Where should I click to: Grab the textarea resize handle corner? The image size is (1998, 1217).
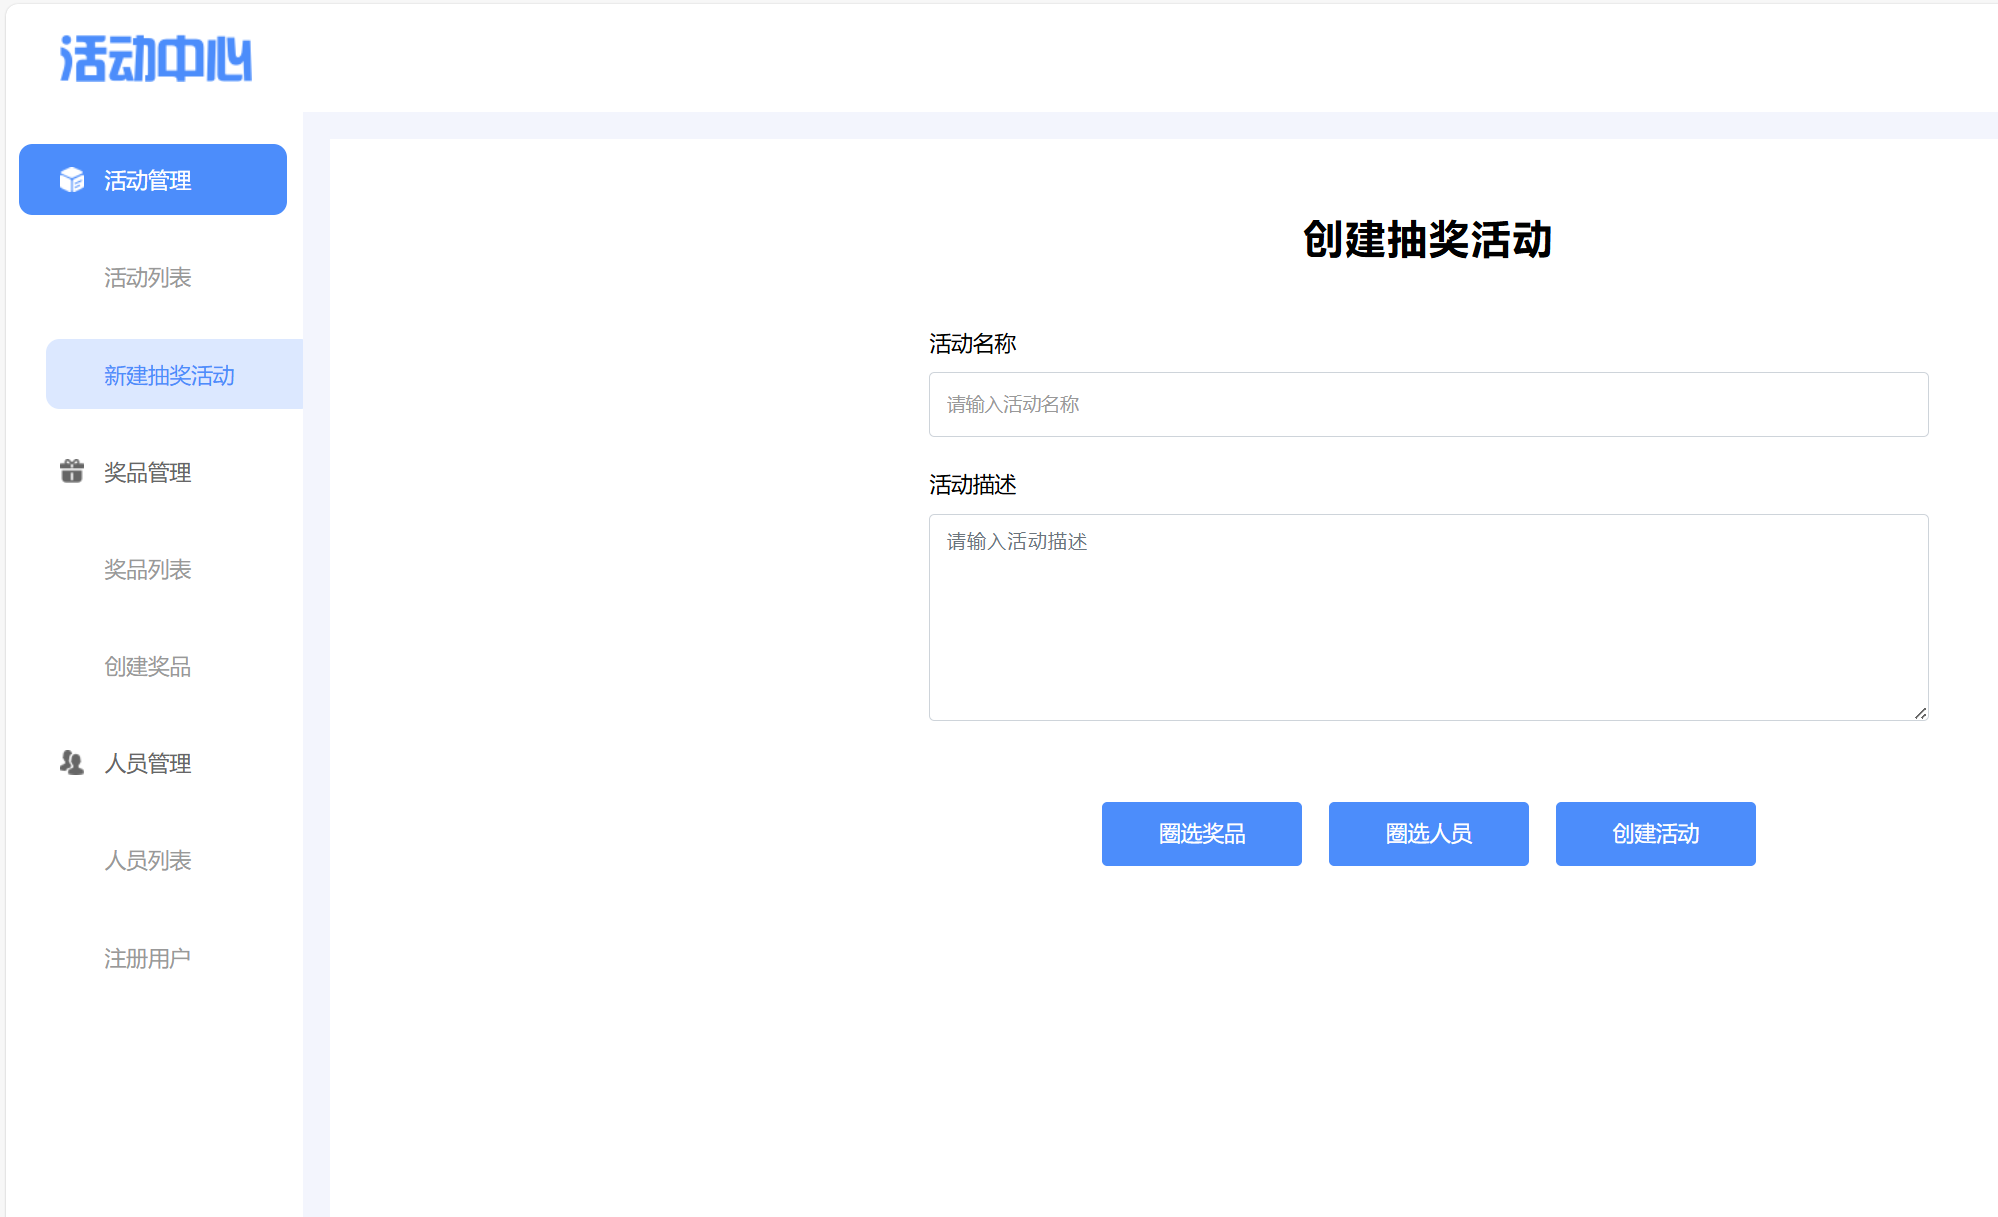pyautogui.click(x=1920, y=713)
